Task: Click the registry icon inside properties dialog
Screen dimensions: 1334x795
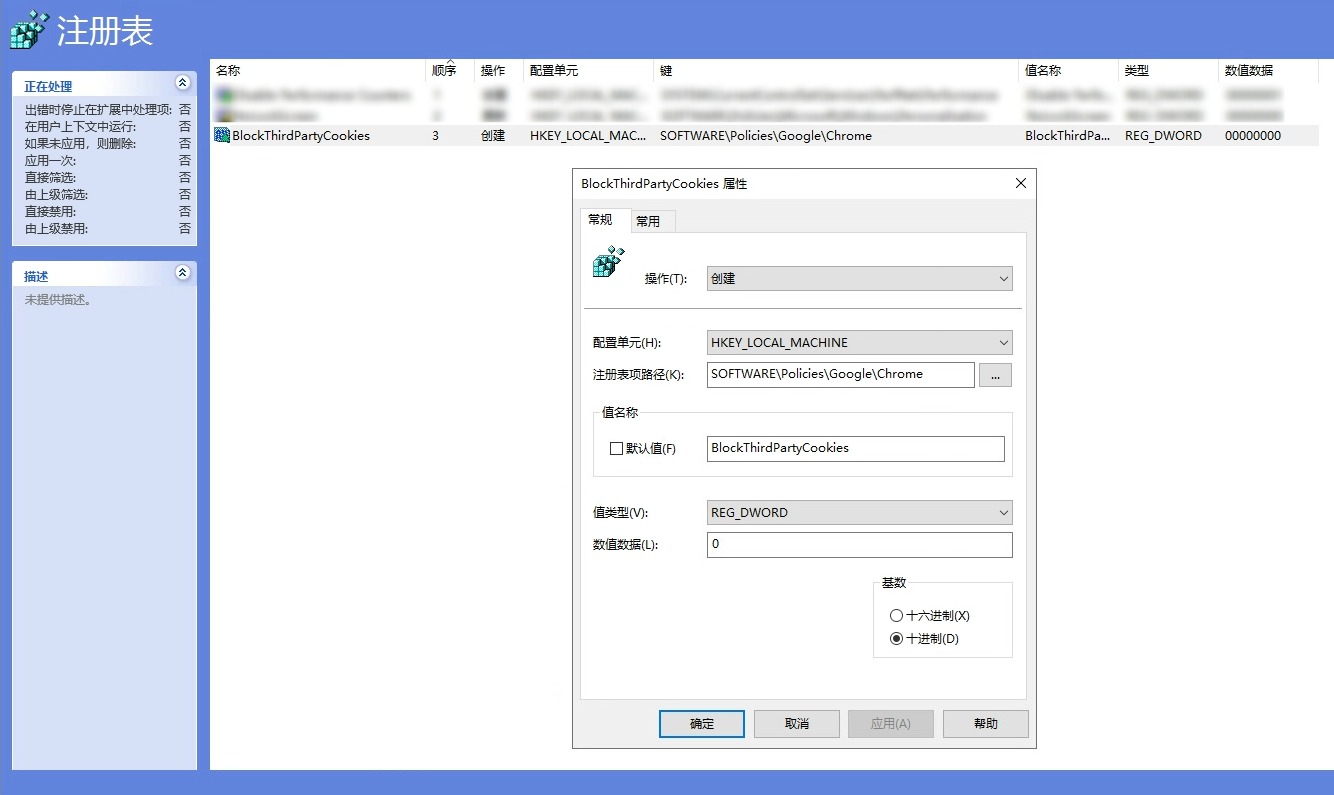Action: pyautogui.click(x=608, y=262)
